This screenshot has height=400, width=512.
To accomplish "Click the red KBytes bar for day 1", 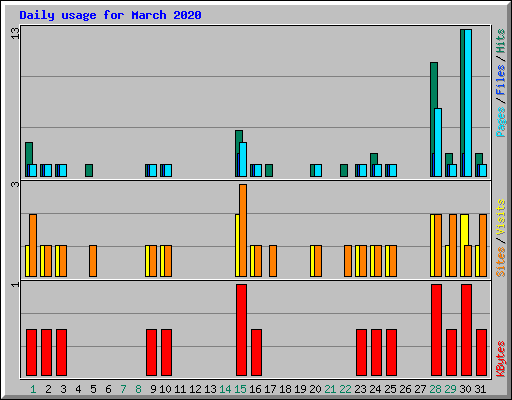I will (31, 352).
